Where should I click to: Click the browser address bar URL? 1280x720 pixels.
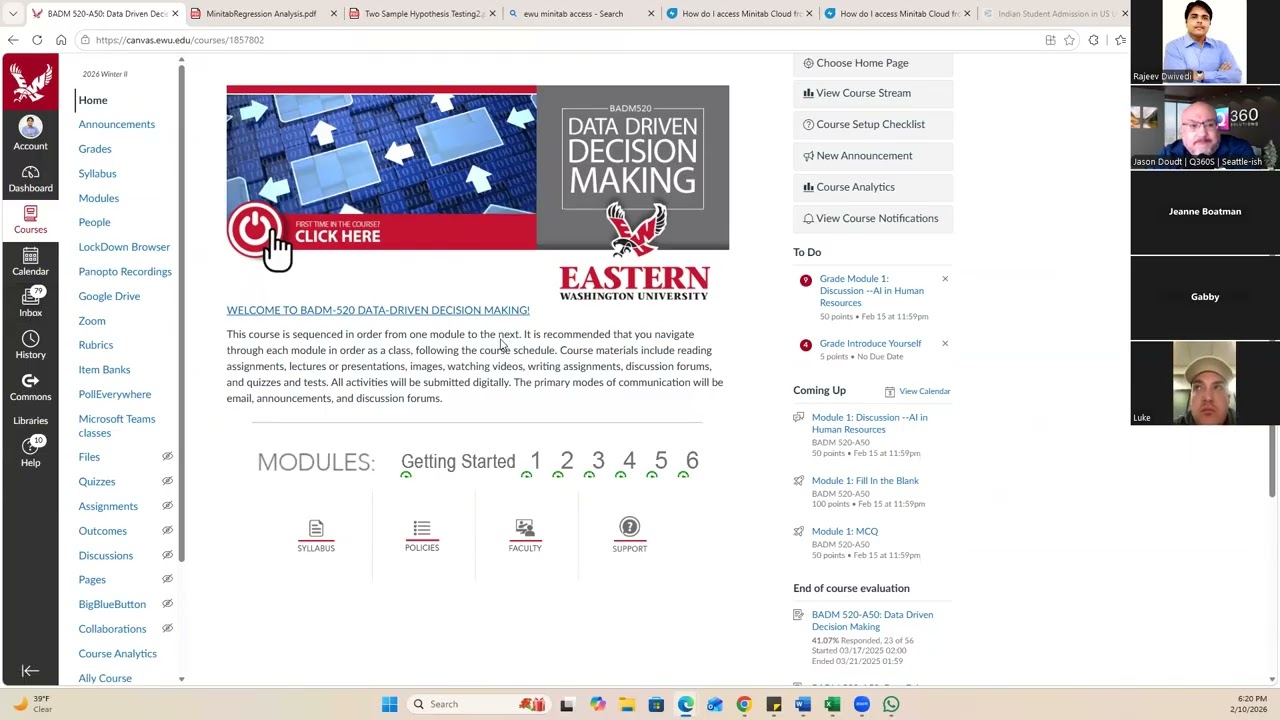180,40
